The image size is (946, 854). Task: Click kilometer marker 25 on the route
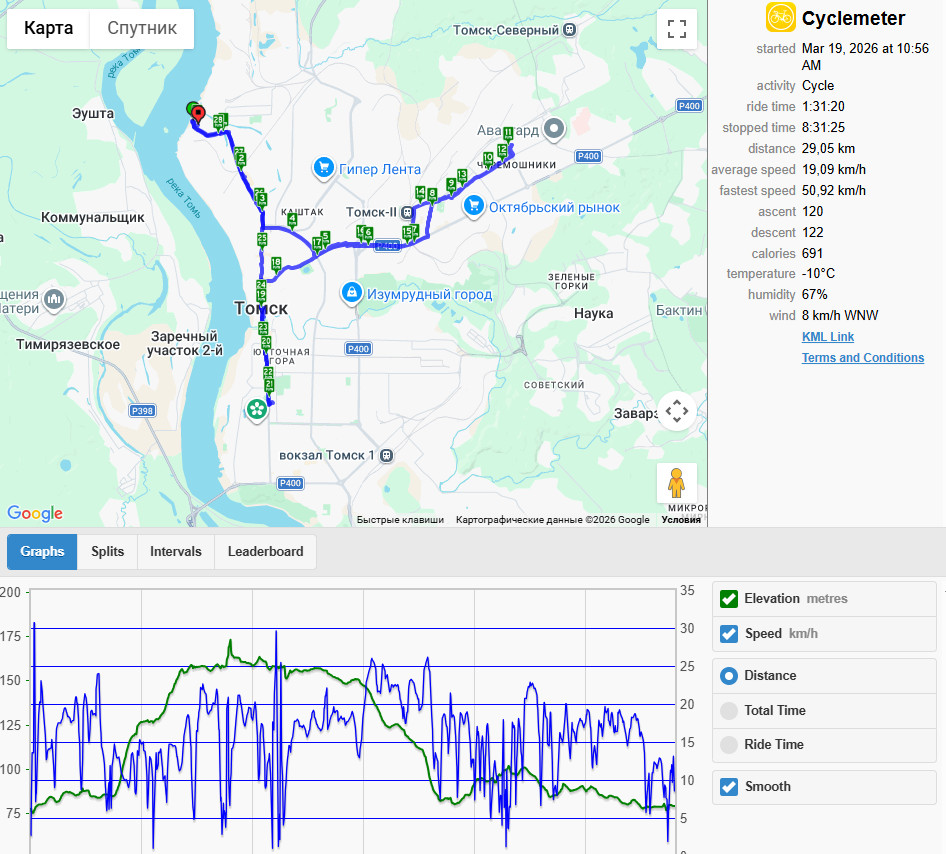(262, 239)
